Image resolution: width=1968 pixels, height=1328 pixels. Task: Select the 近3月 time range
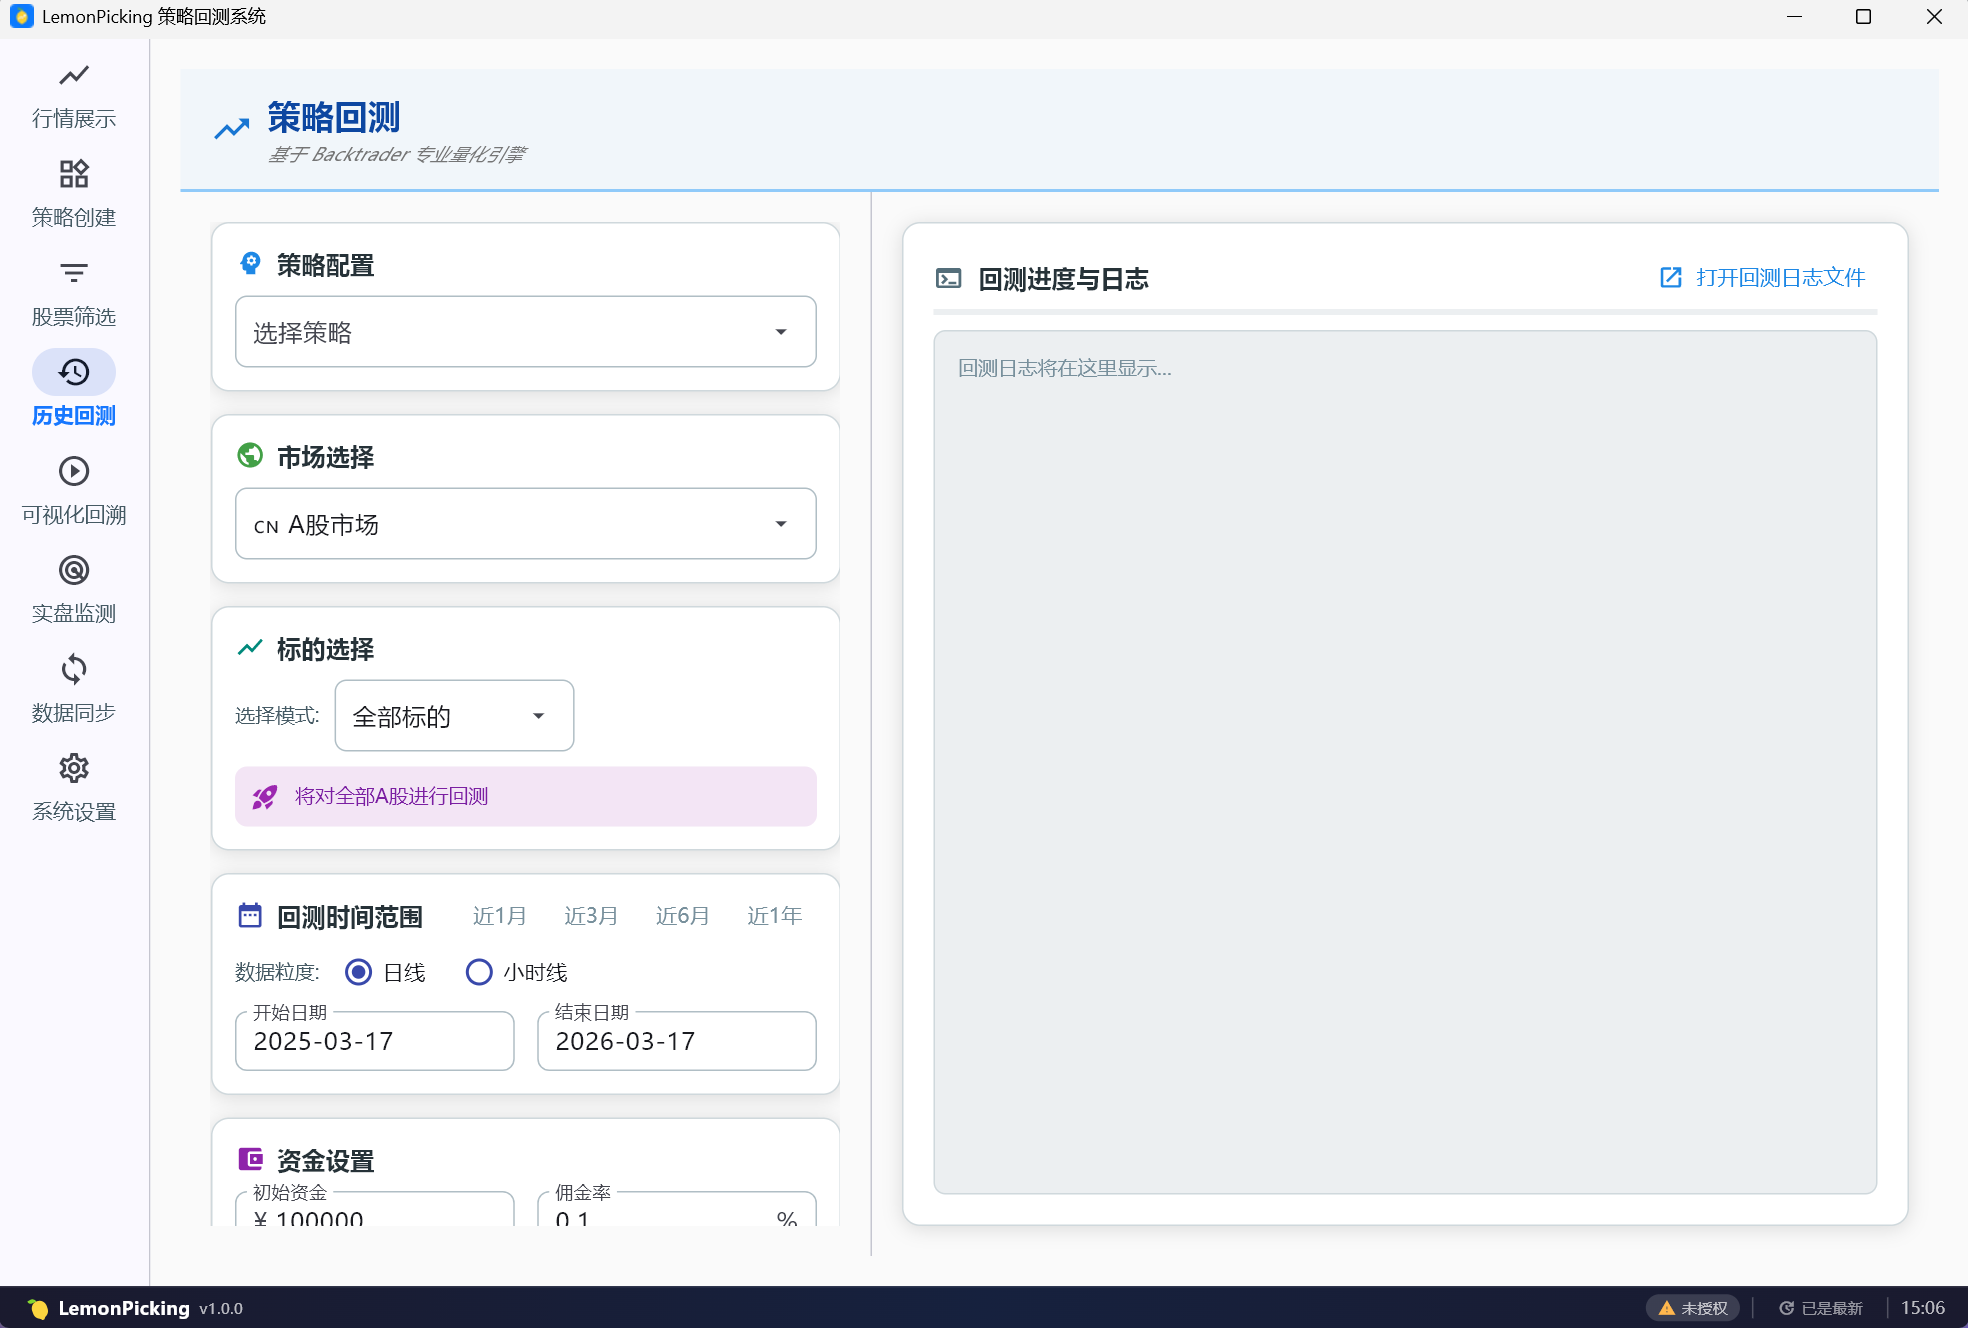pyautogui.click(x=590, y=915)
